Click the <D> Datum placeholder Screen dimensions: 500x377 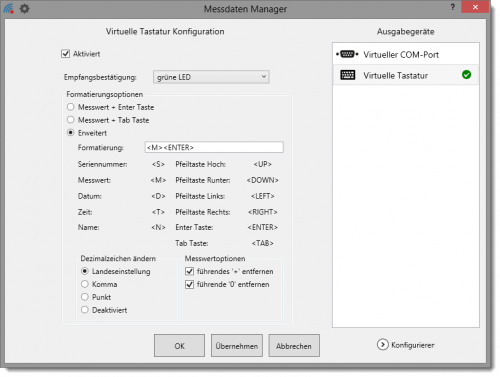[158, 196]
